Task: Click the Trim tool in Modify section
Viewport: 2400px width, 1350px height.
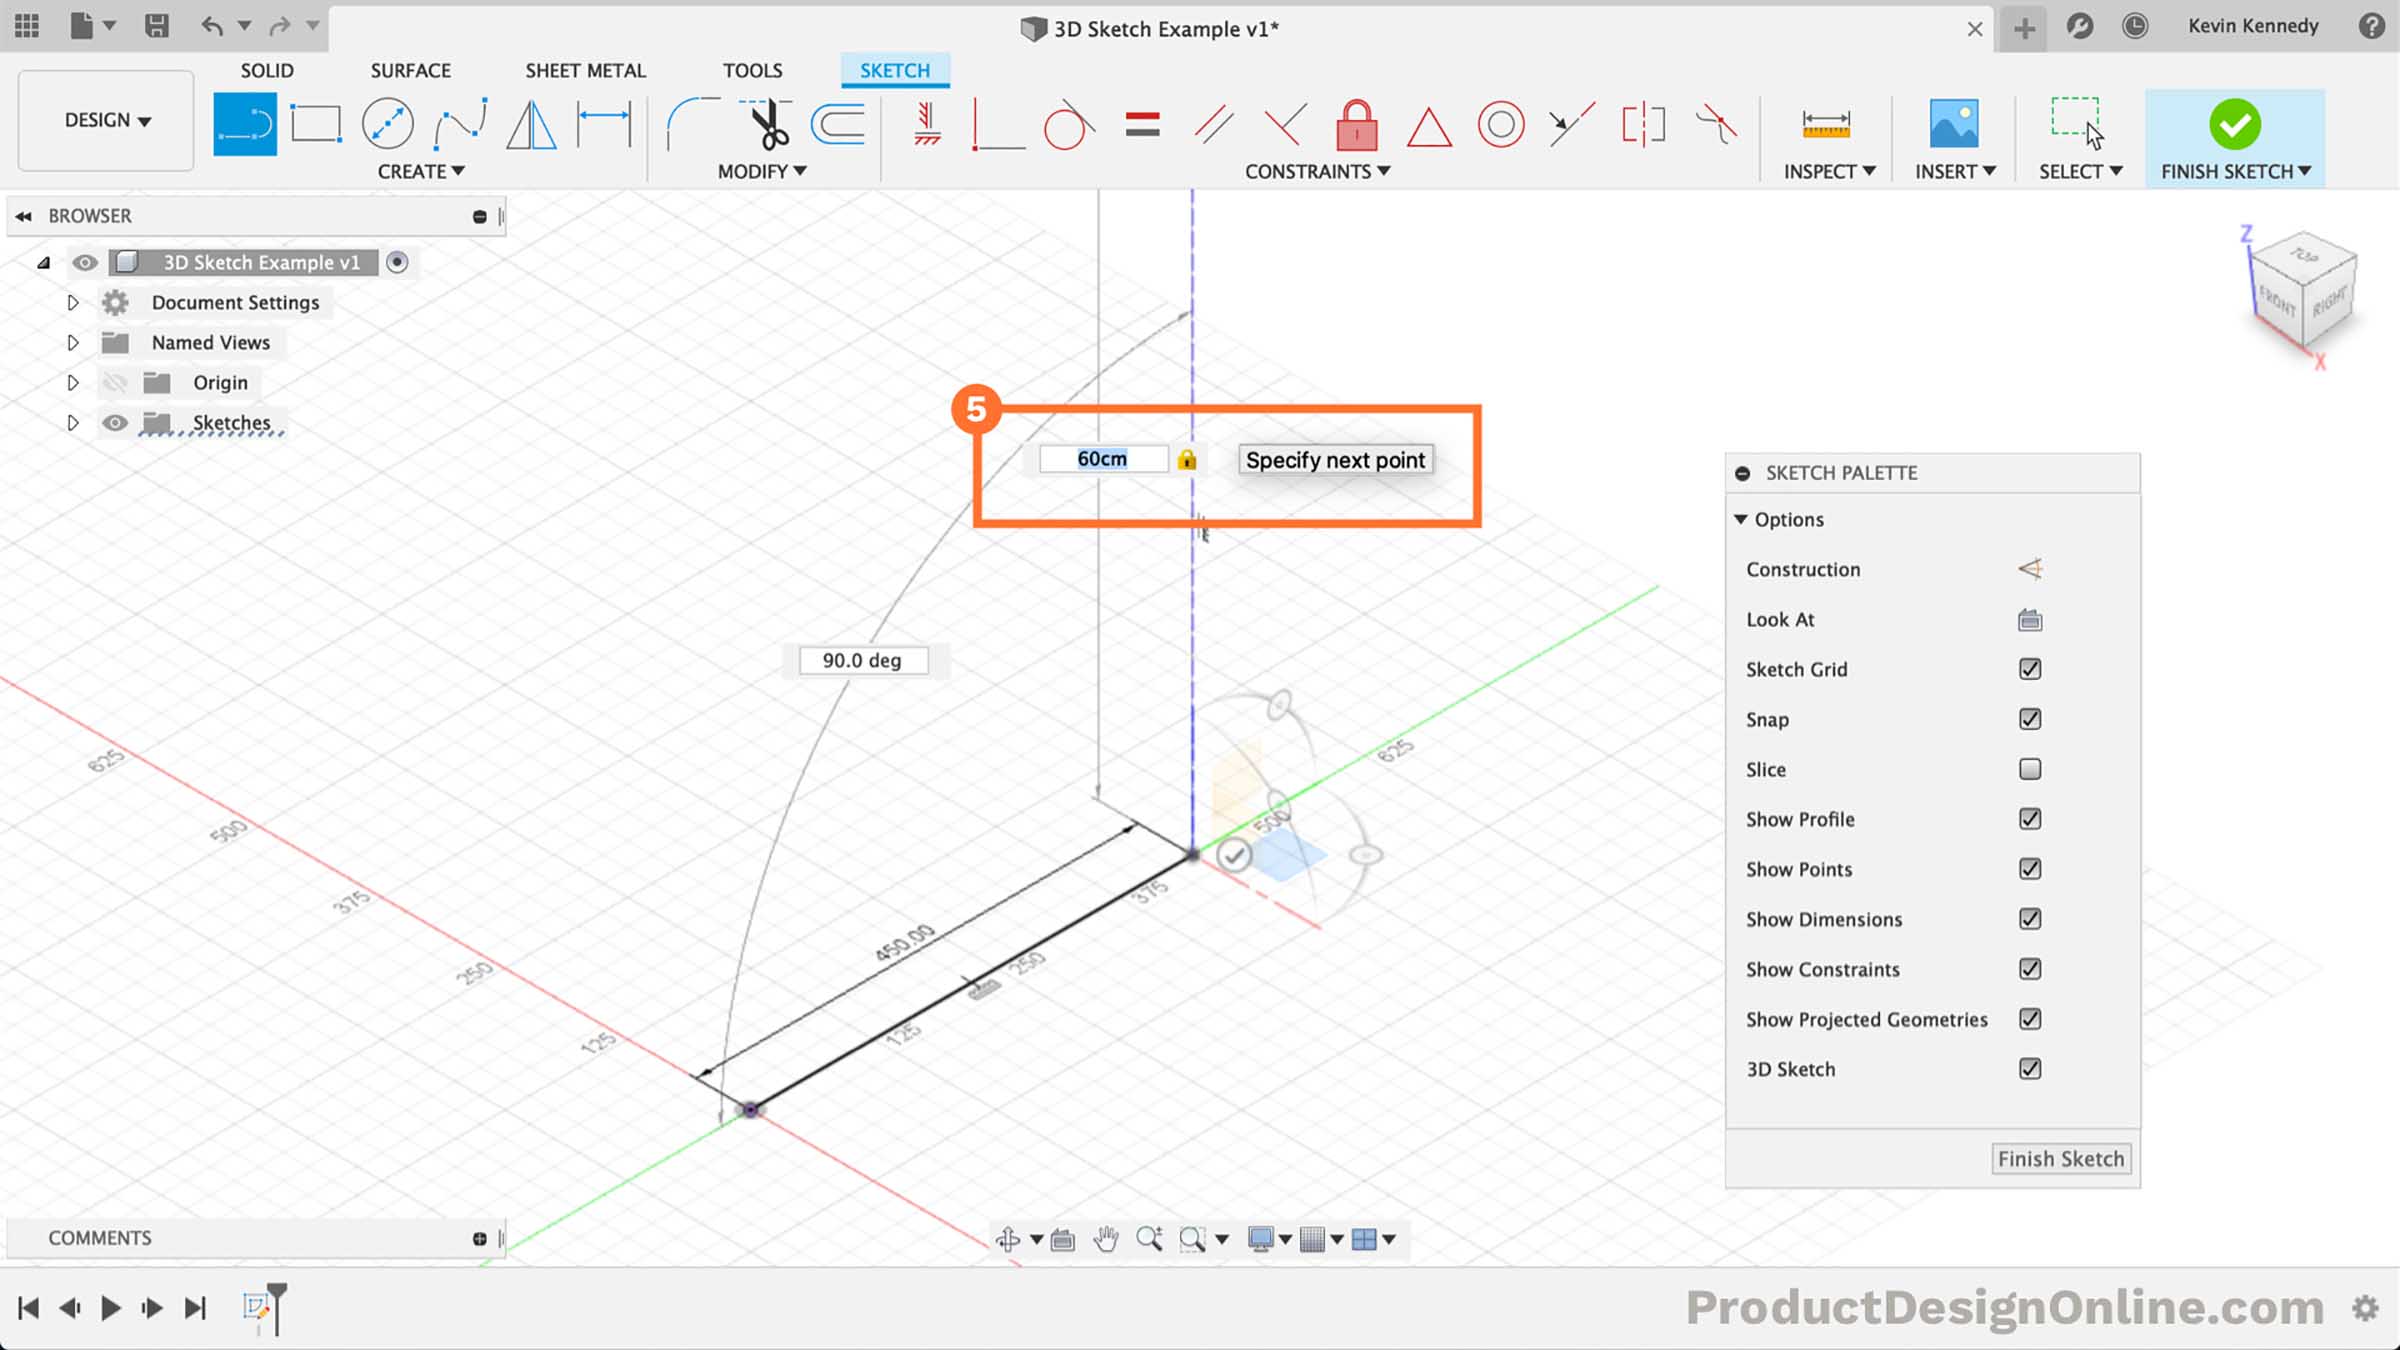Action: 765,124
